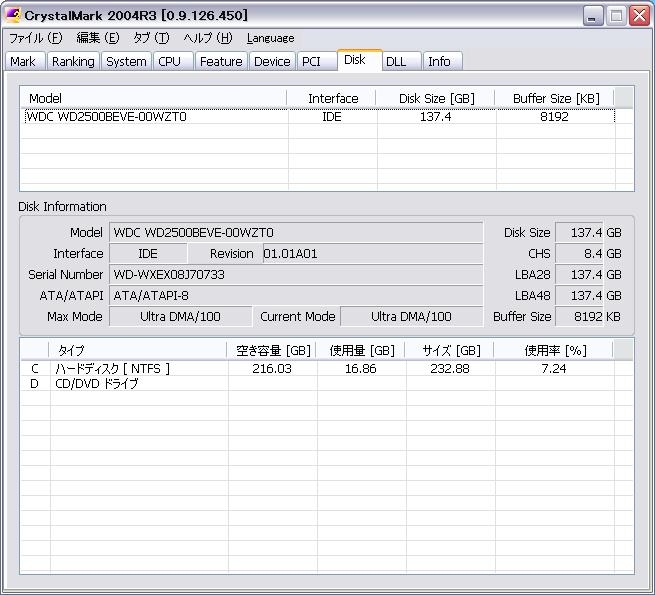Switch to the DLL tab
Image resolution: width=655 pixels, height=595 pixels.
pos(396,62)
